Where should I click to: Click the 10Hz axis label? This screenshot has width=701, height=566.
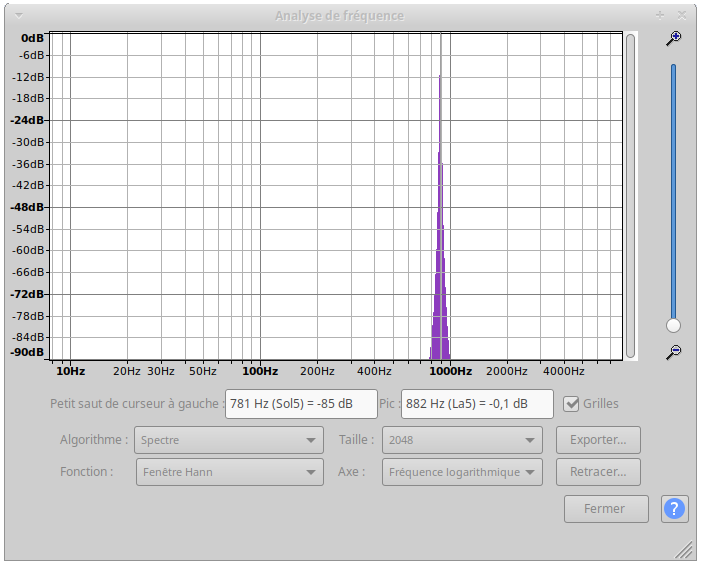pyautogui.click(x=71, y=371)
